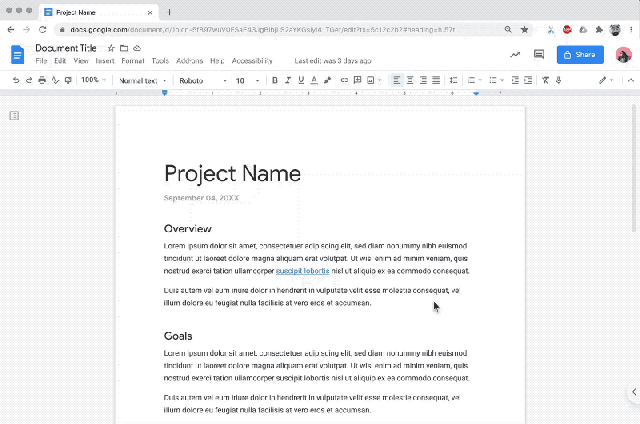This screenshot has height=424, width=640.
Task: Toggle underline formatting
Action: [x=301, y=80]
